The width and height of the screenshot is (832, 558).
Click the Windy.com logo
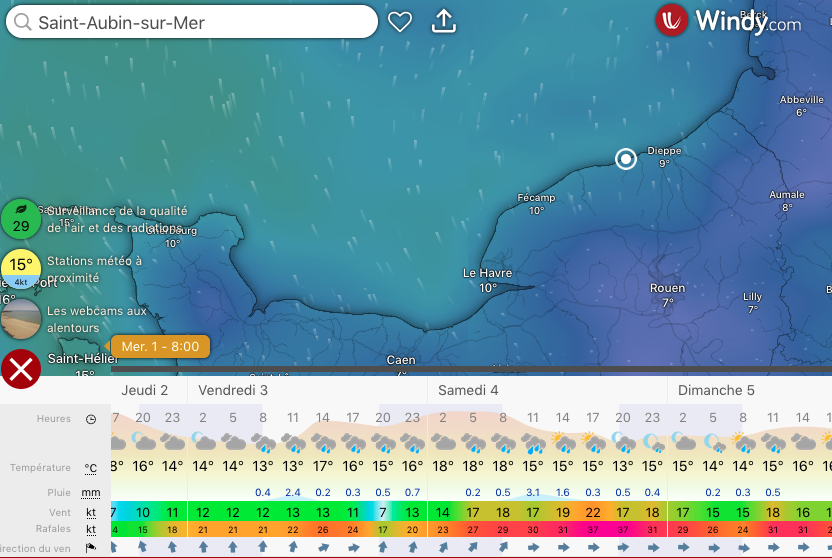coord(729,21)
